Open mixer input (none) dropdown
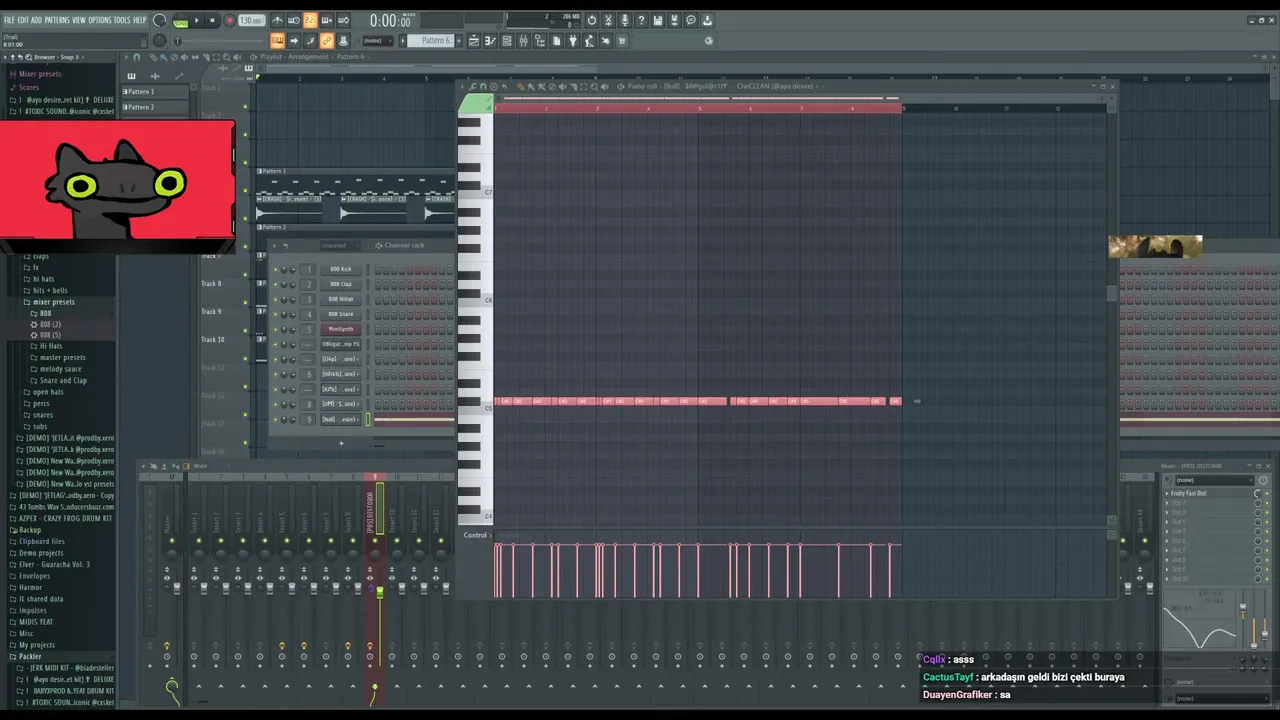Screen dimensions: 1280x720 1213,480
